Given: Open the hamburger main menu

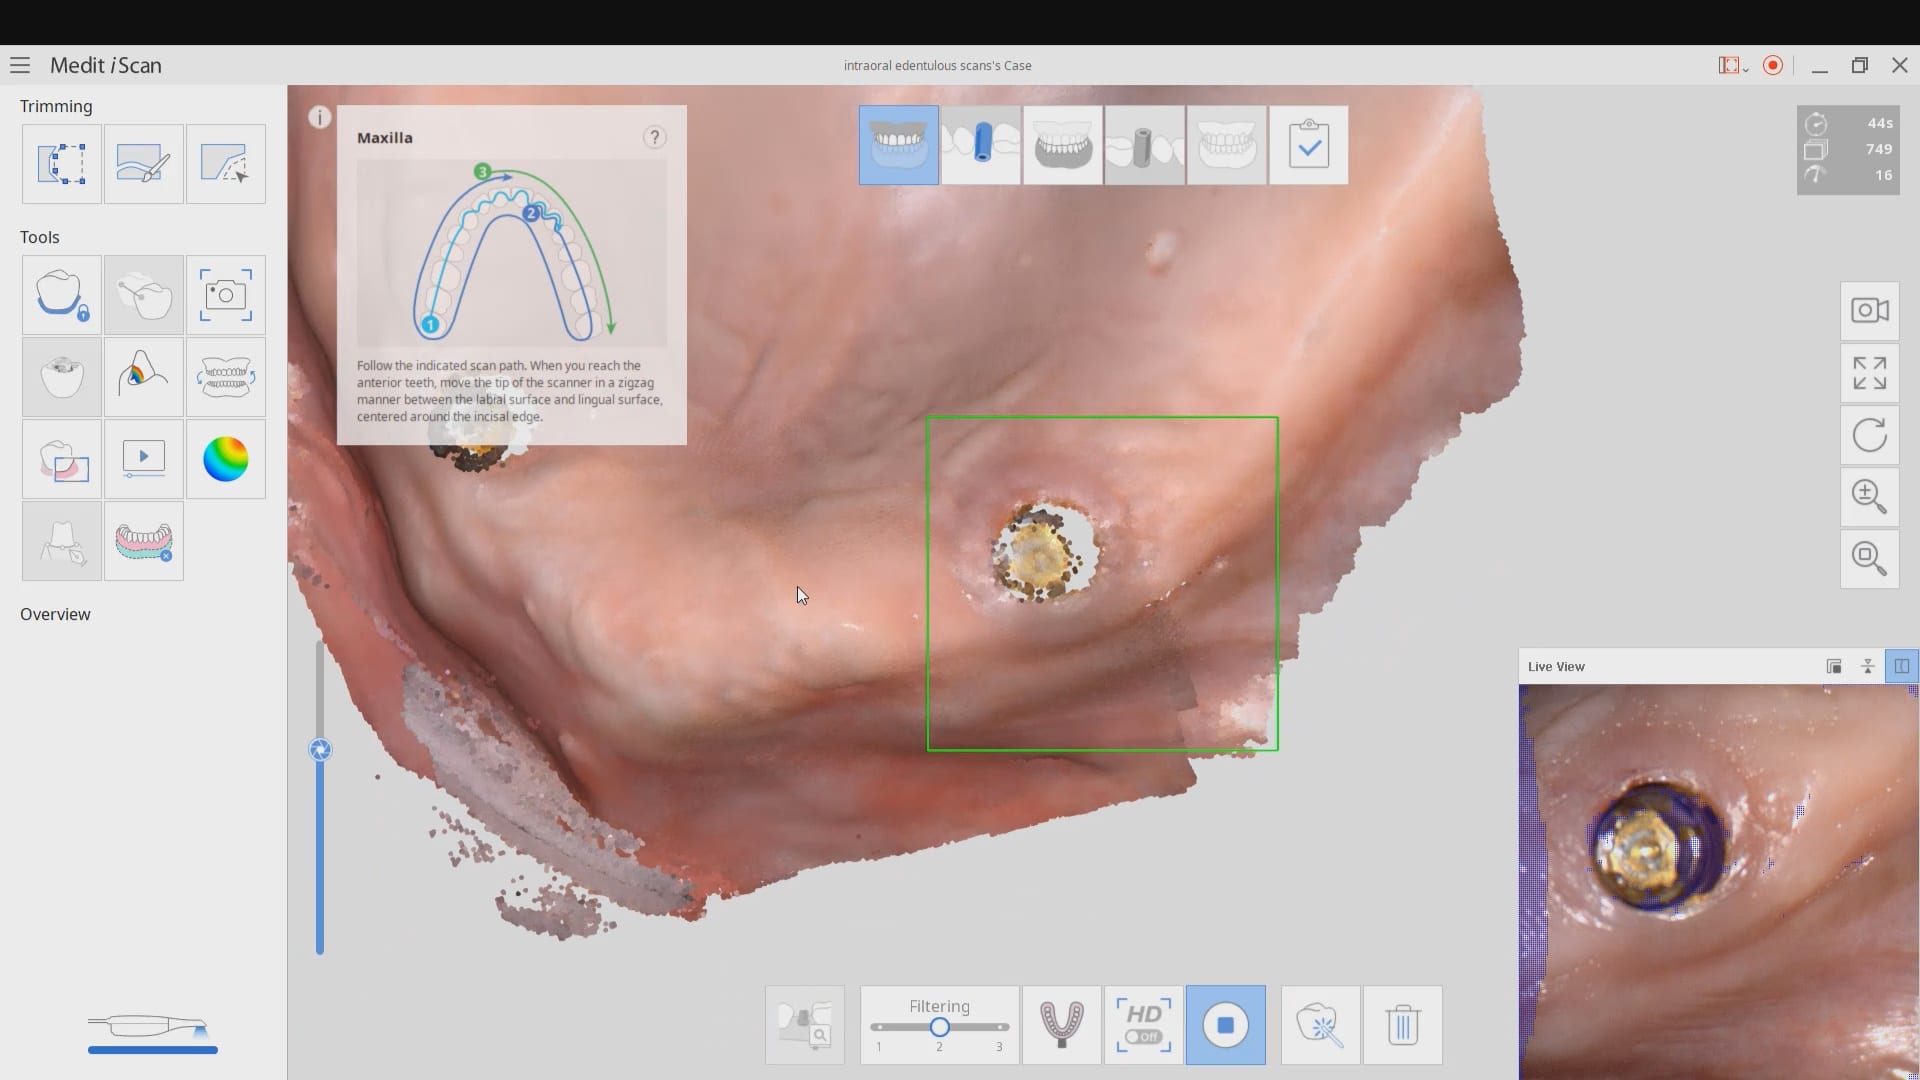Looking at the screenshot, I should coord(20,66).
